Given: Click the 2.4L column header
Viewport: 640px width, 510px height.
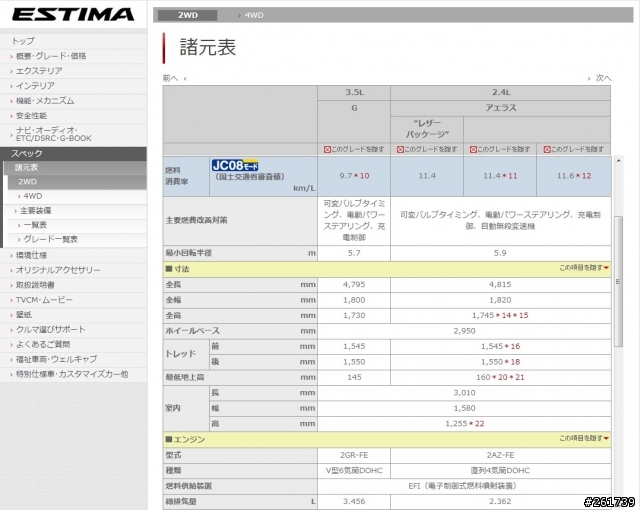Looking at the screenshot, I should pyautogui.click(x=500, y=93).
